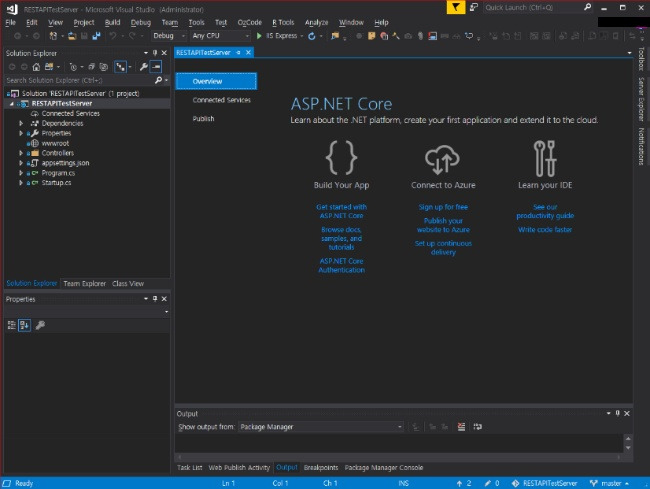
Task: Pin the Solution Explorer panel
Action: [155, 53]
